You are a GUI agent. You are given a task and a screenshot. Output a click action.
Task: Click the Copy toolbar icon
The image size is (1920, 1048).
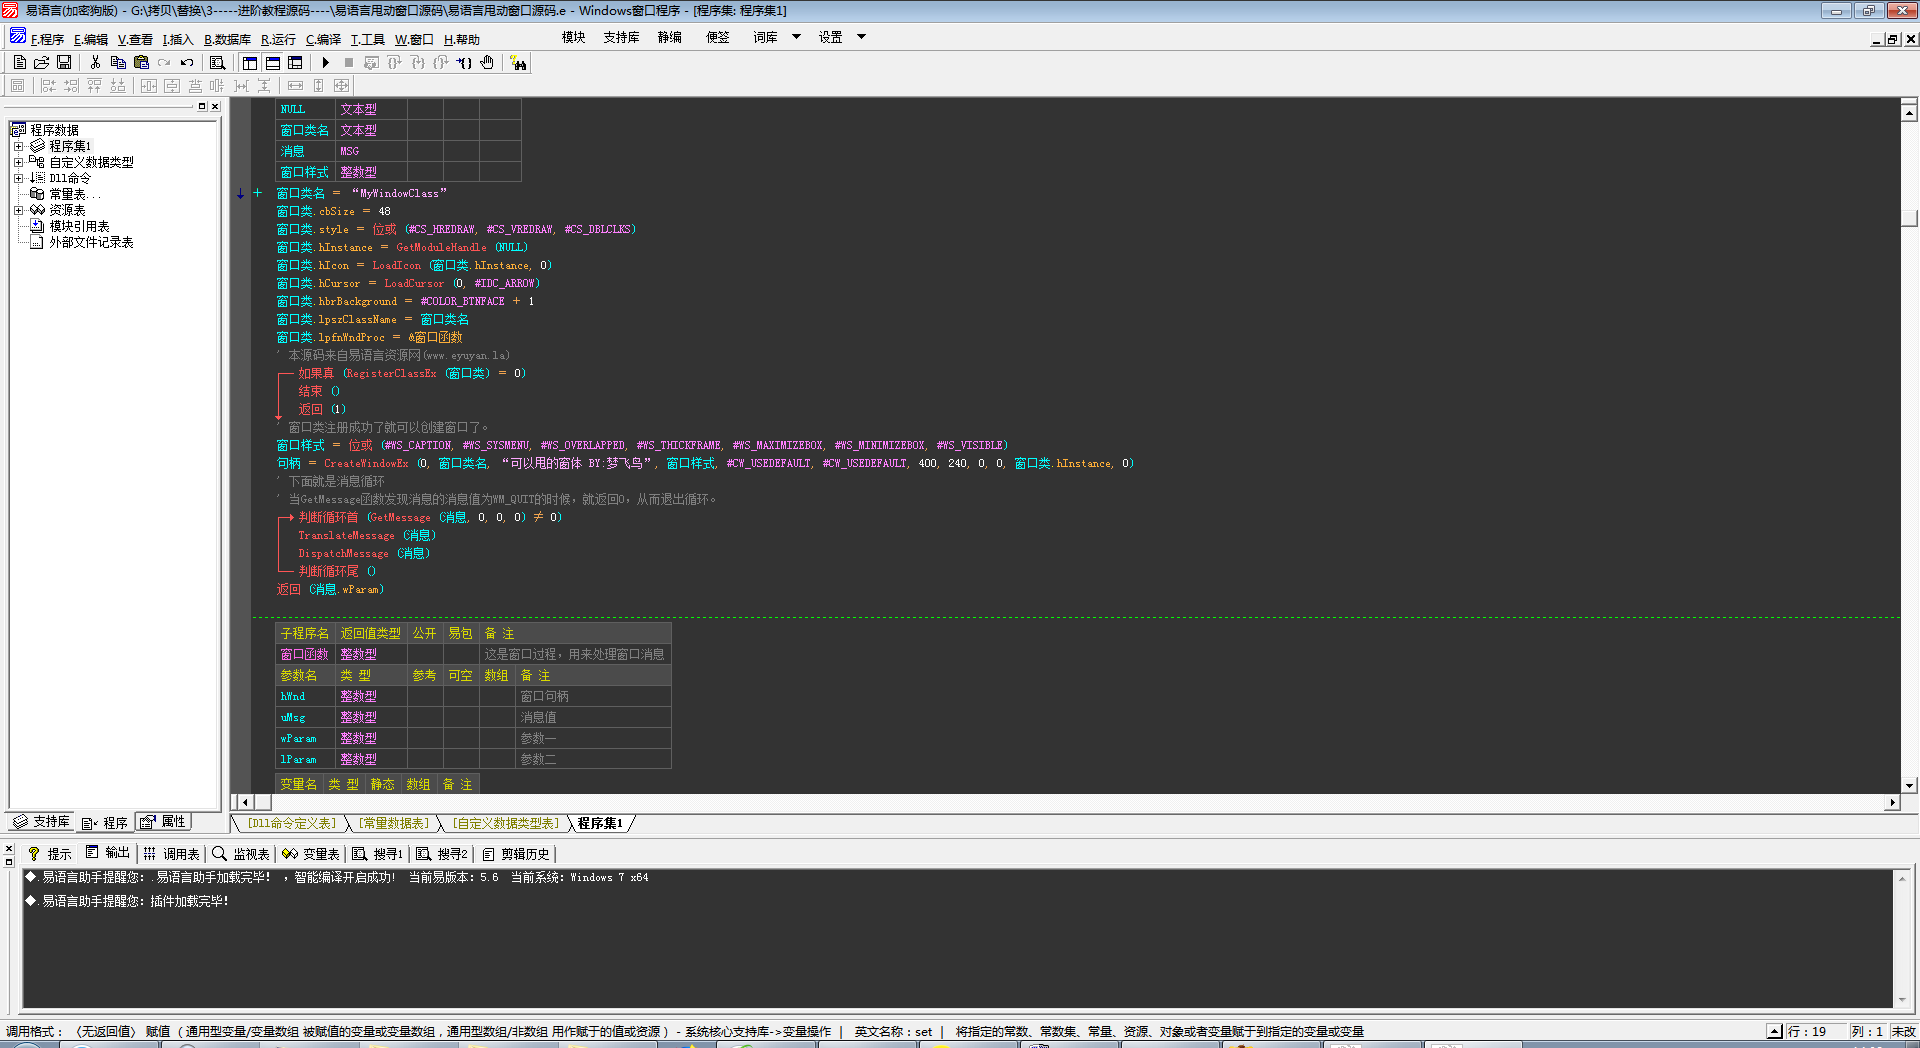click(x=118, y=63)
